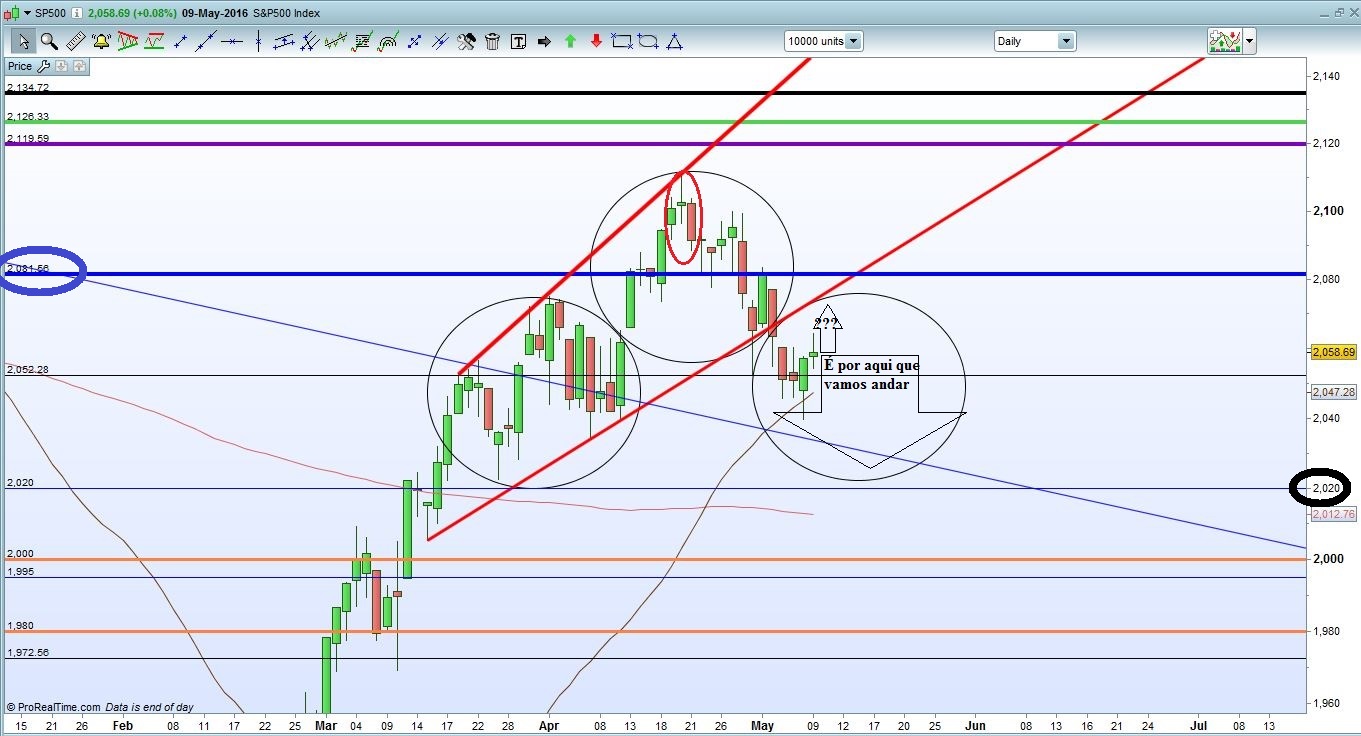Open the candlestick chart style menu

(x=18, y=14)
